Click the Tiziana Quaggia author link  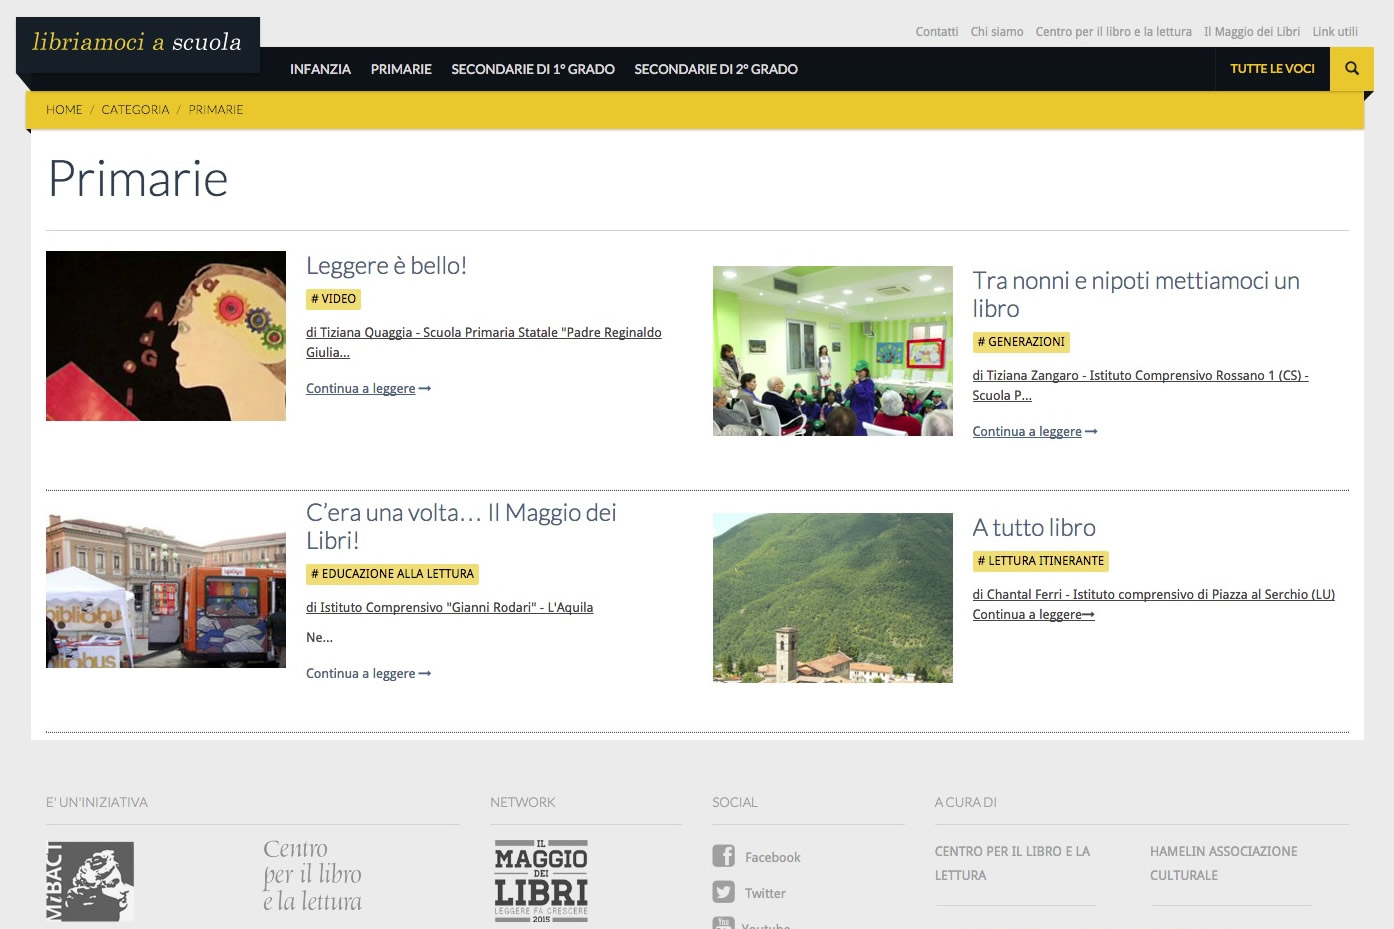[484, 342]
